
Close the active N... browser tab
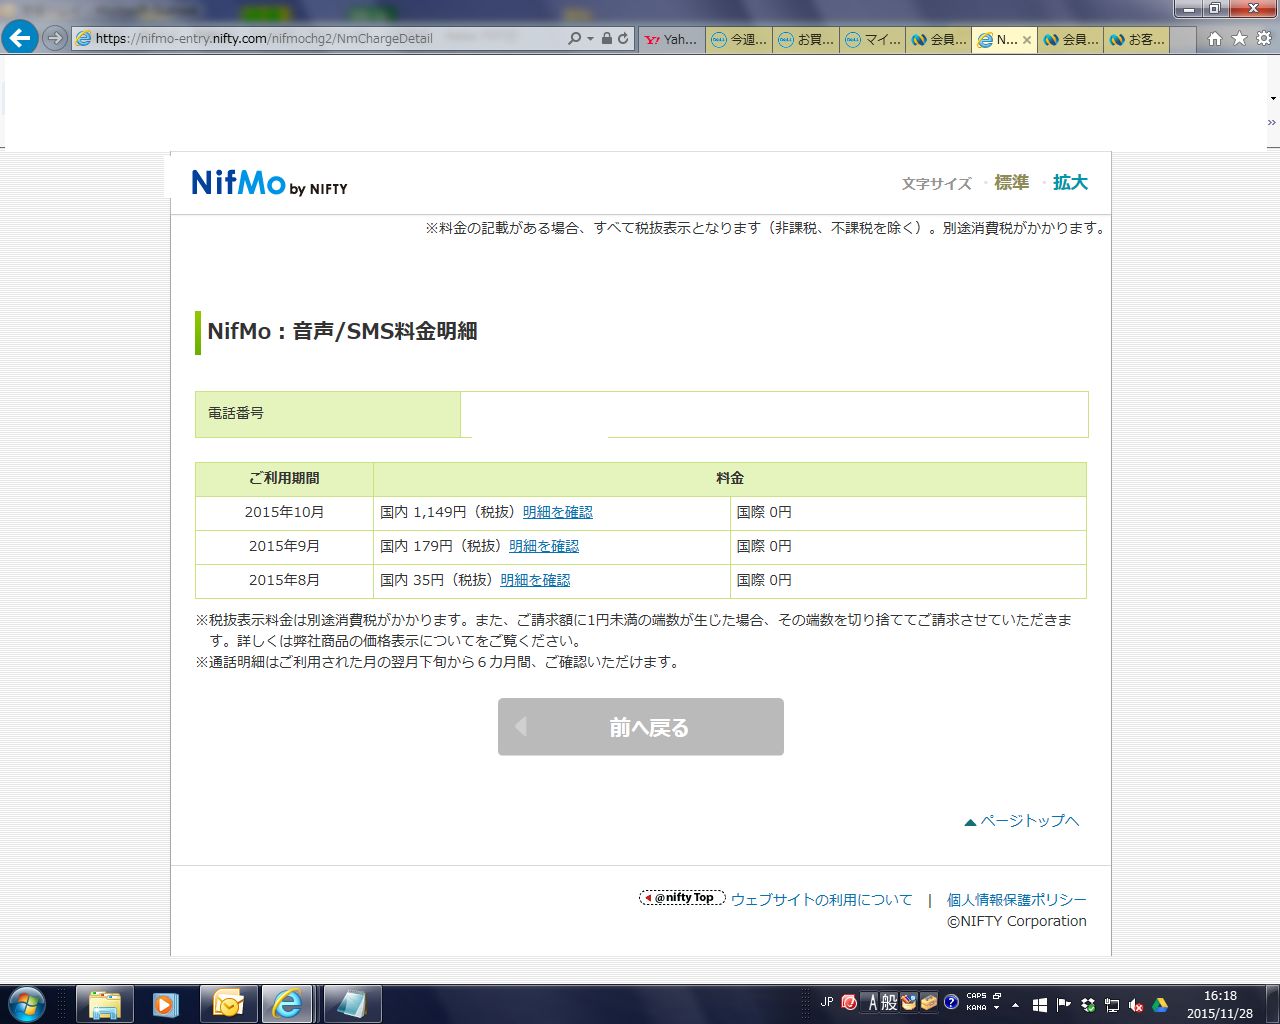[1027, 40]
